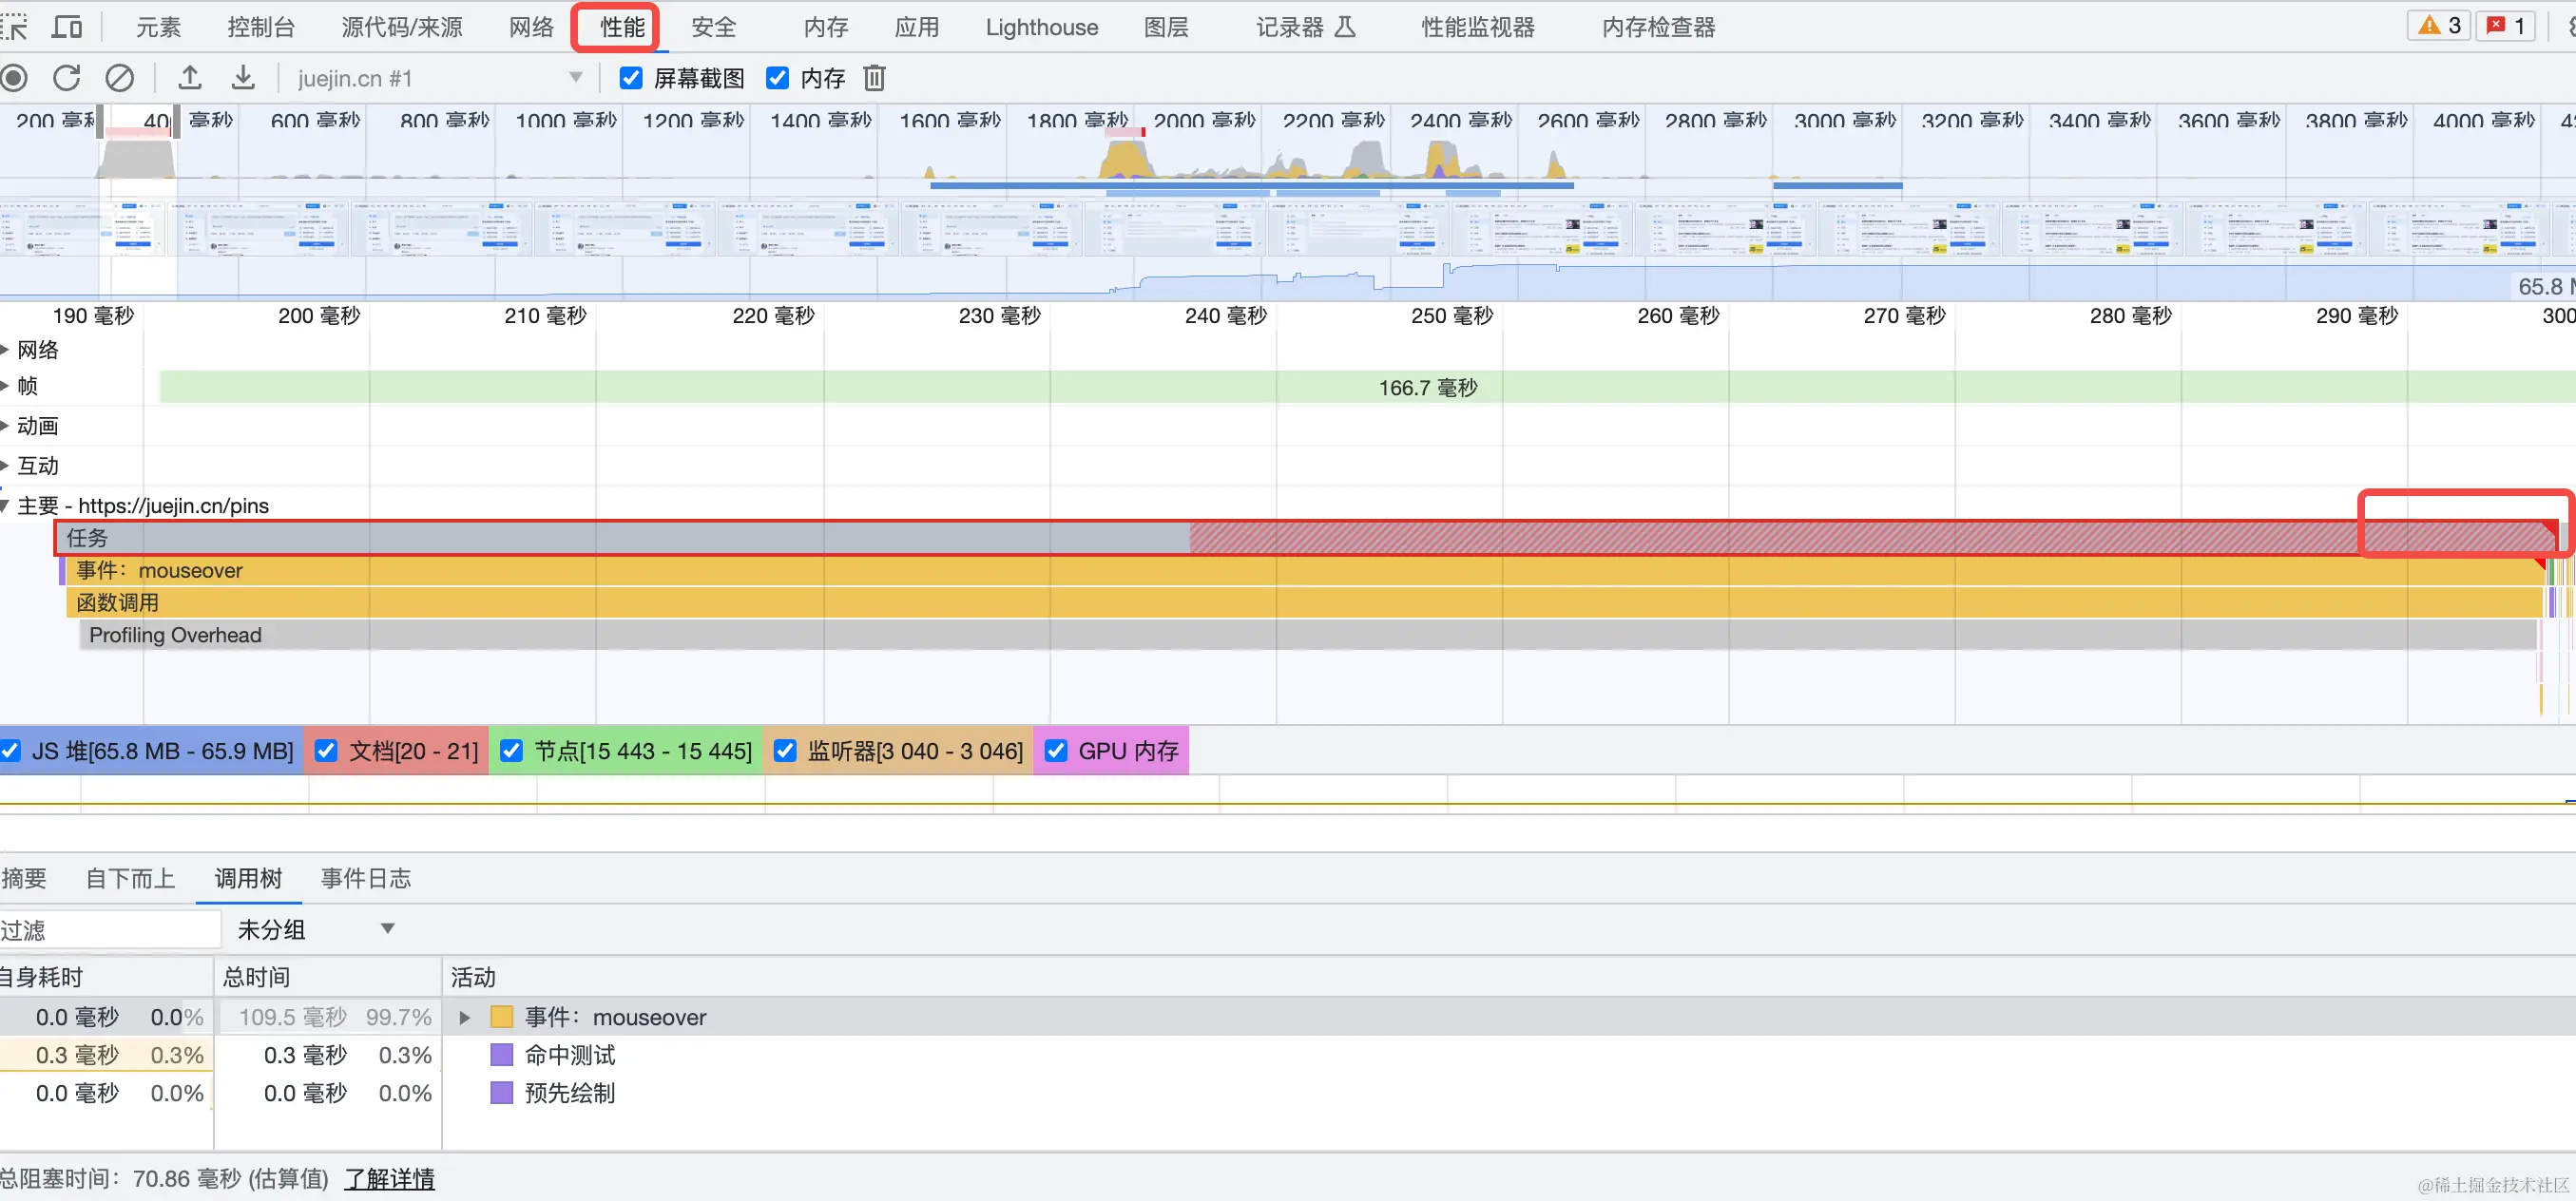
Task: Select the 任务 bar in flame chart
Action: pos(1307,538)
